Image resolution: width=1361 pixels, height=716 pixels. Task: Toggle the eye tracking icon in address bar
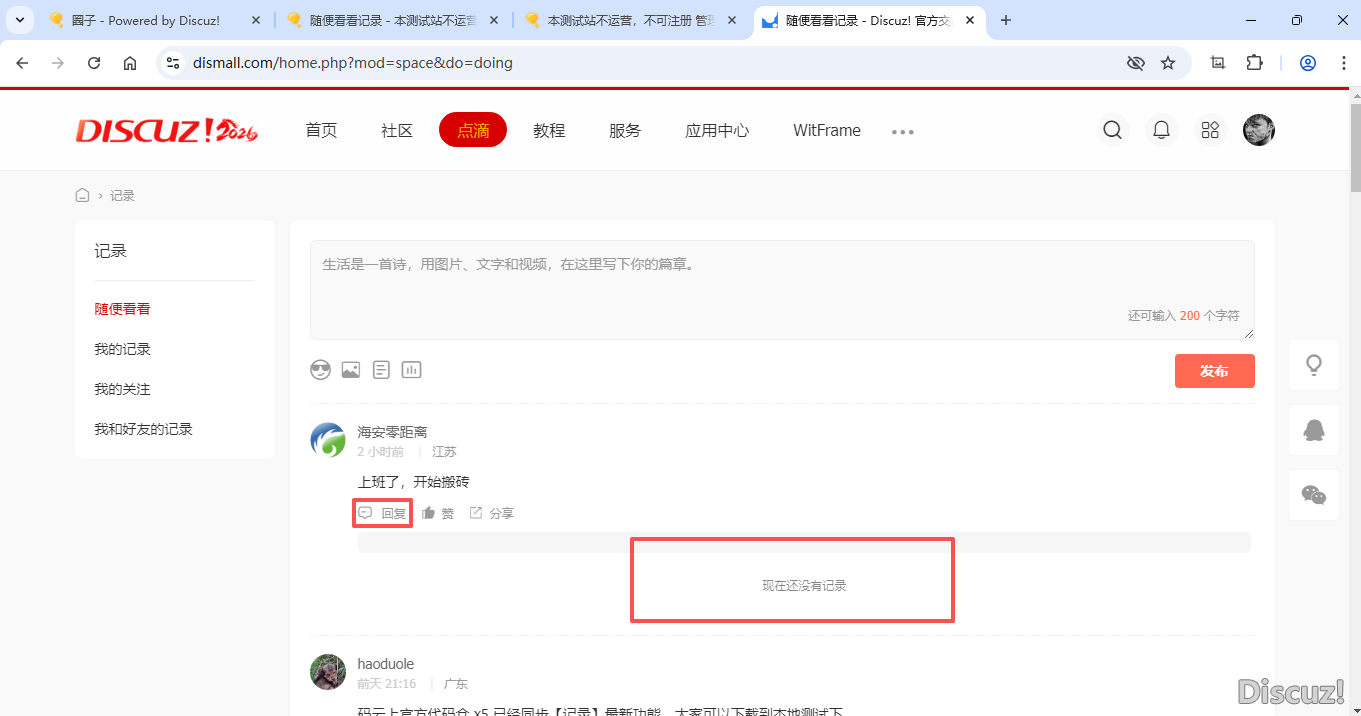point(1135,63)
